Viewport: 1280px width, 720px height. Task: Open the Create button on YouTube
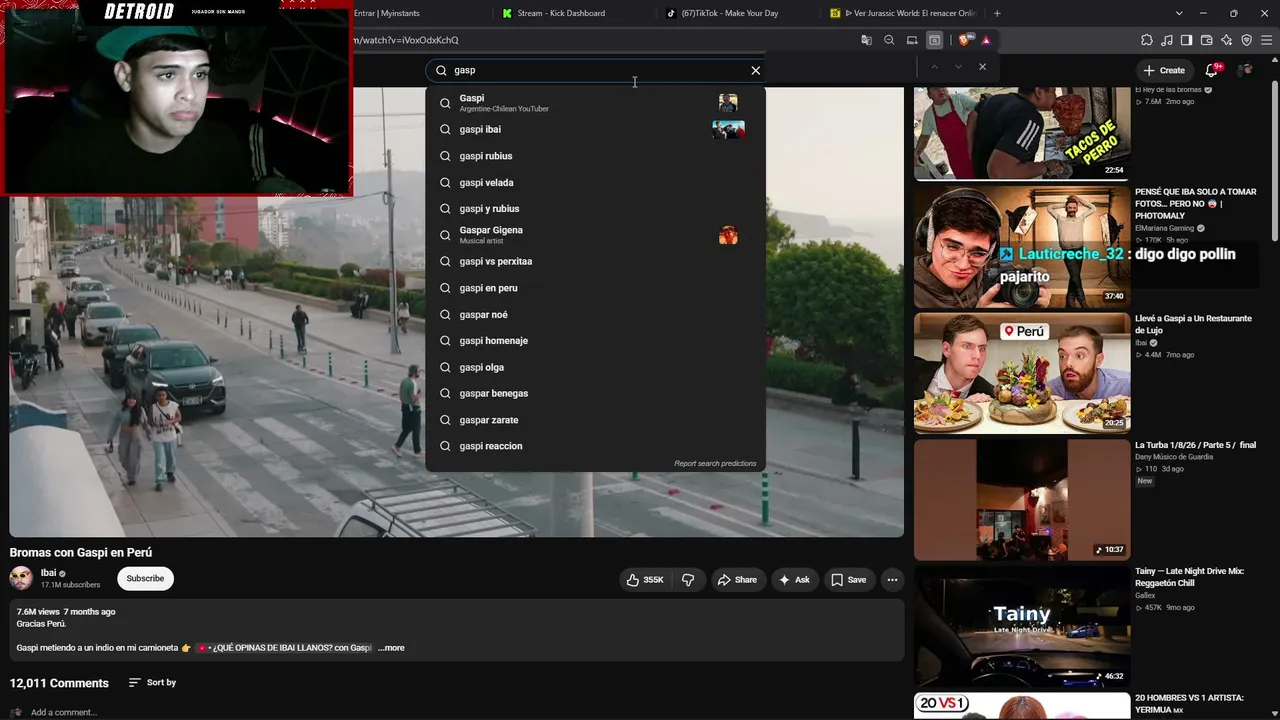(1164, 70)
